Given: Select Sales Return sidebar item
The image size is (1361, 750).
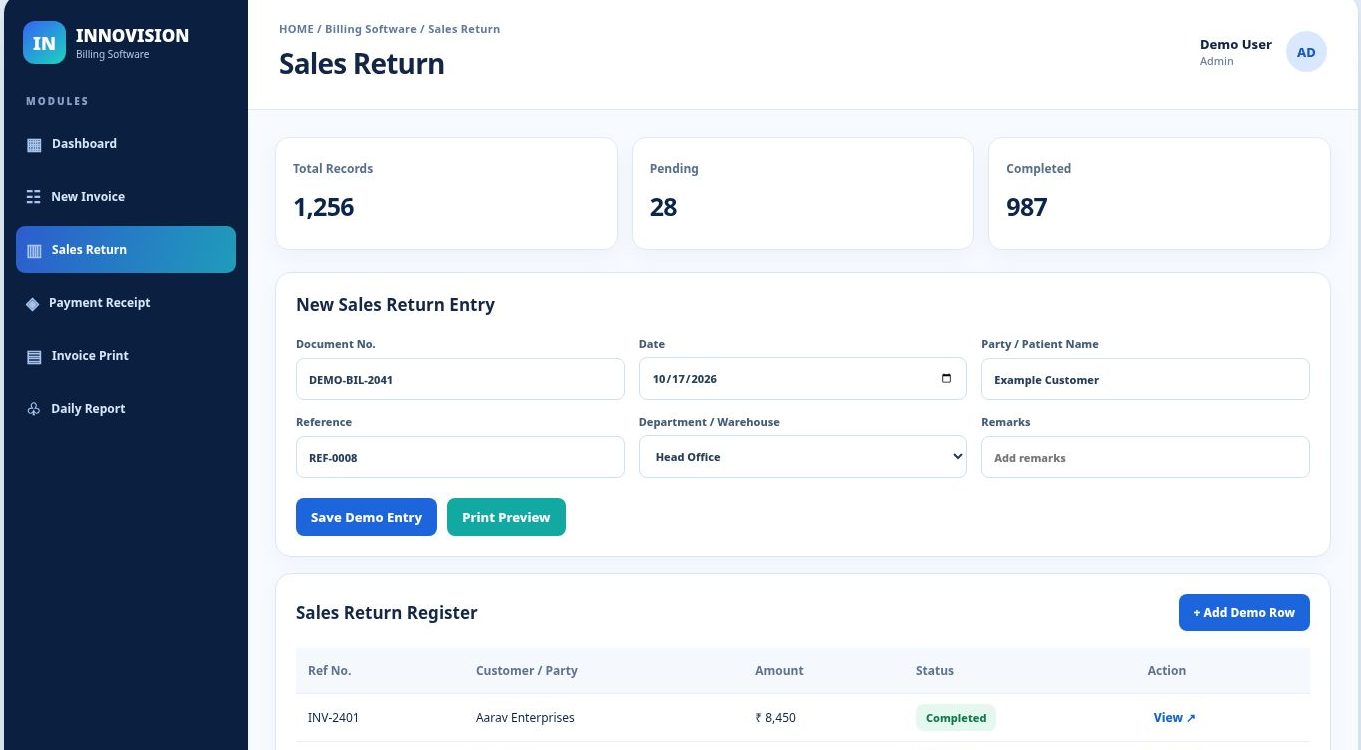Looking at the screenshot, I should point(126,250).
